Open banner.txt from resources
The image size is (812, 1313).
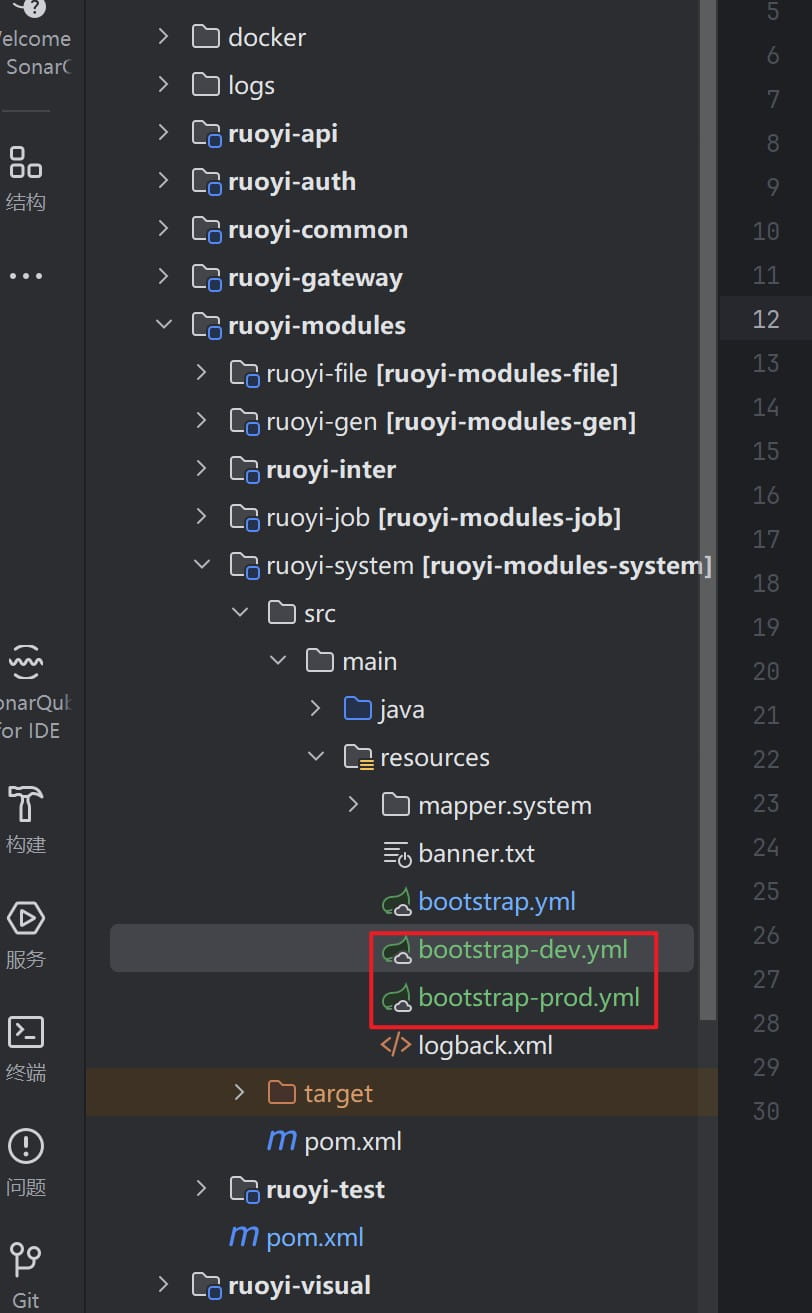coord(476,853)
